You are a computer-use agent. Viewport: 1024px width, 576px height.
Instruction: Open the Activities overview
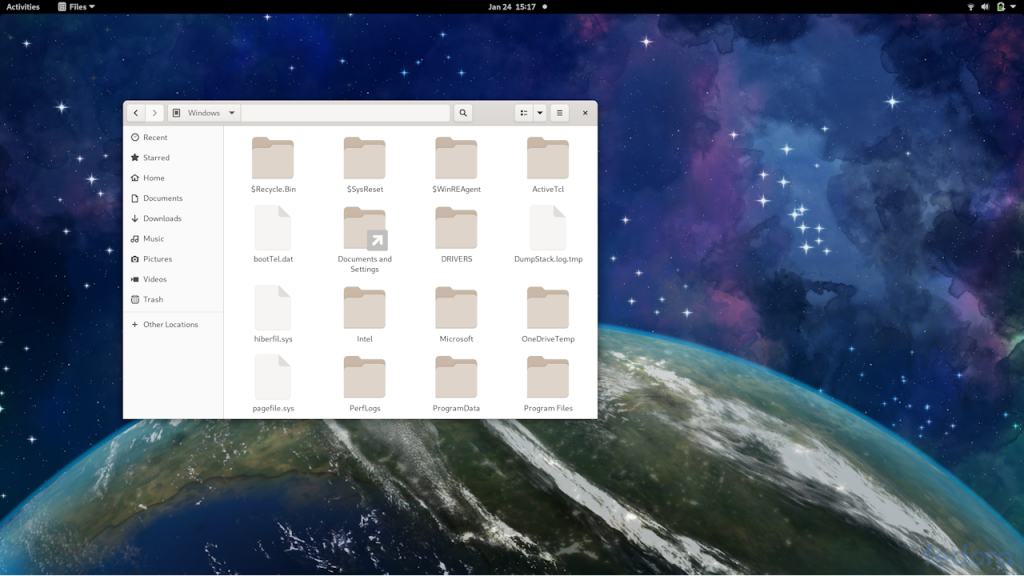tap(23, 7)
